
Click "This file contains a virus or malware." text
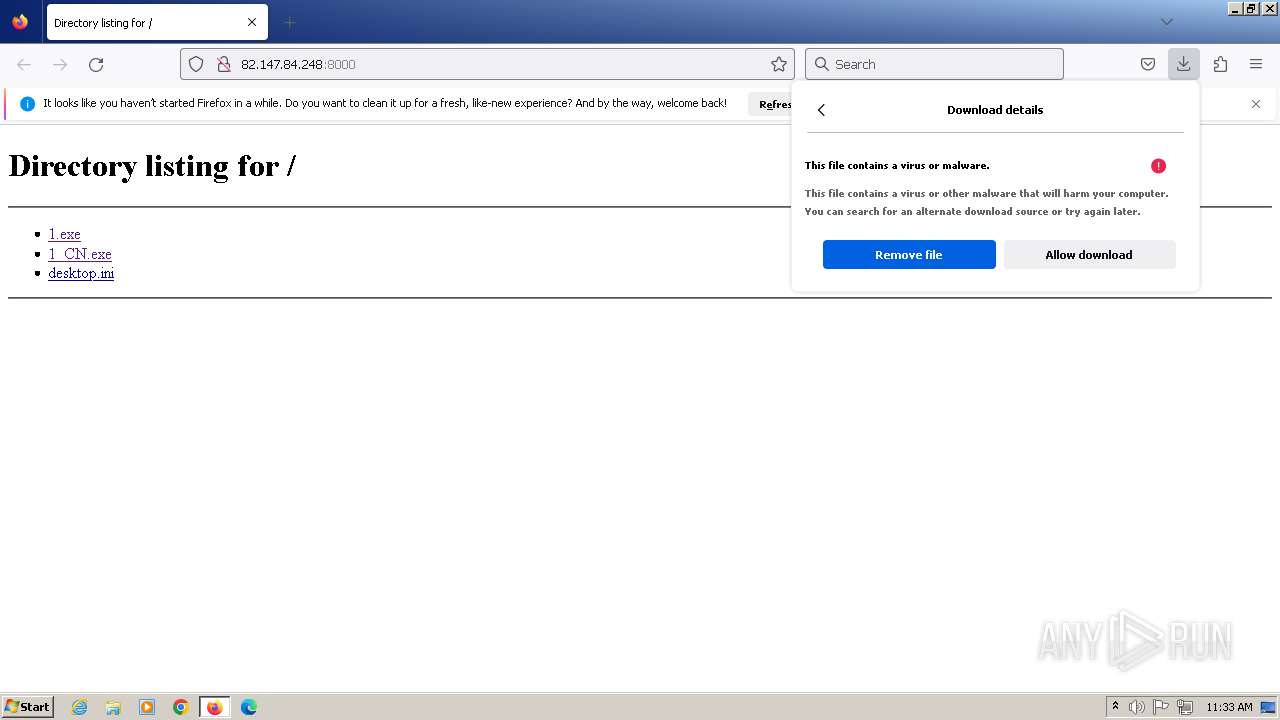897,166
